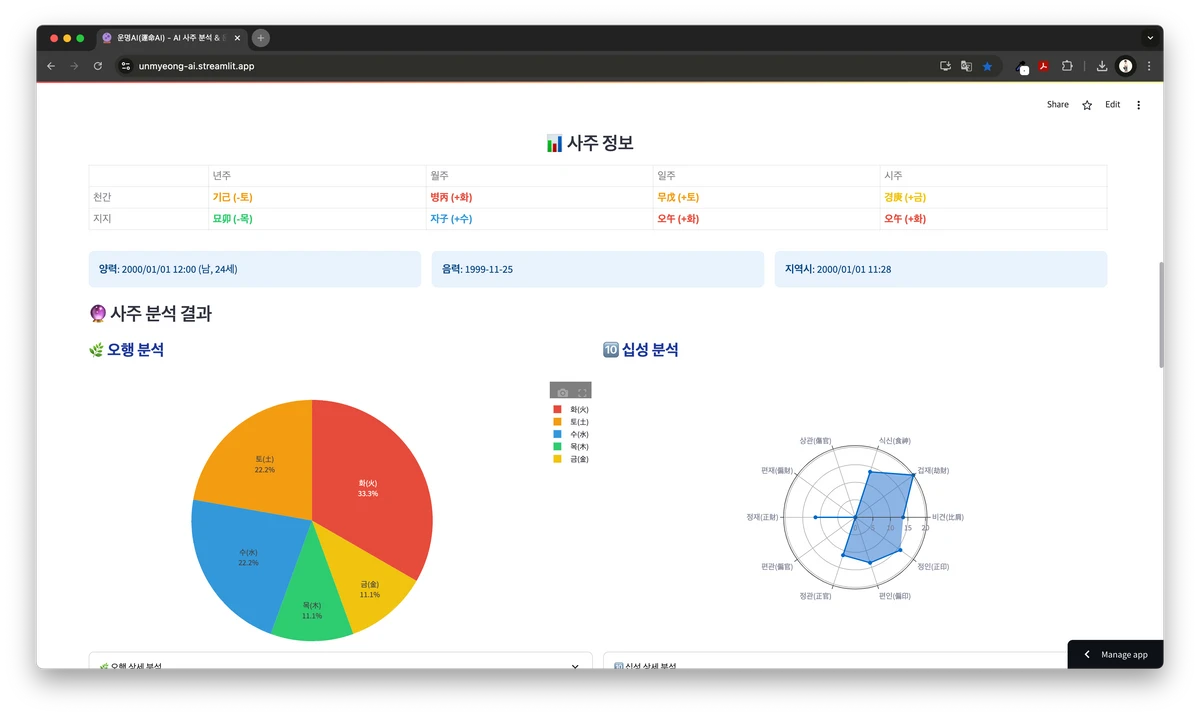Open the color picker extension icon

1022,67
